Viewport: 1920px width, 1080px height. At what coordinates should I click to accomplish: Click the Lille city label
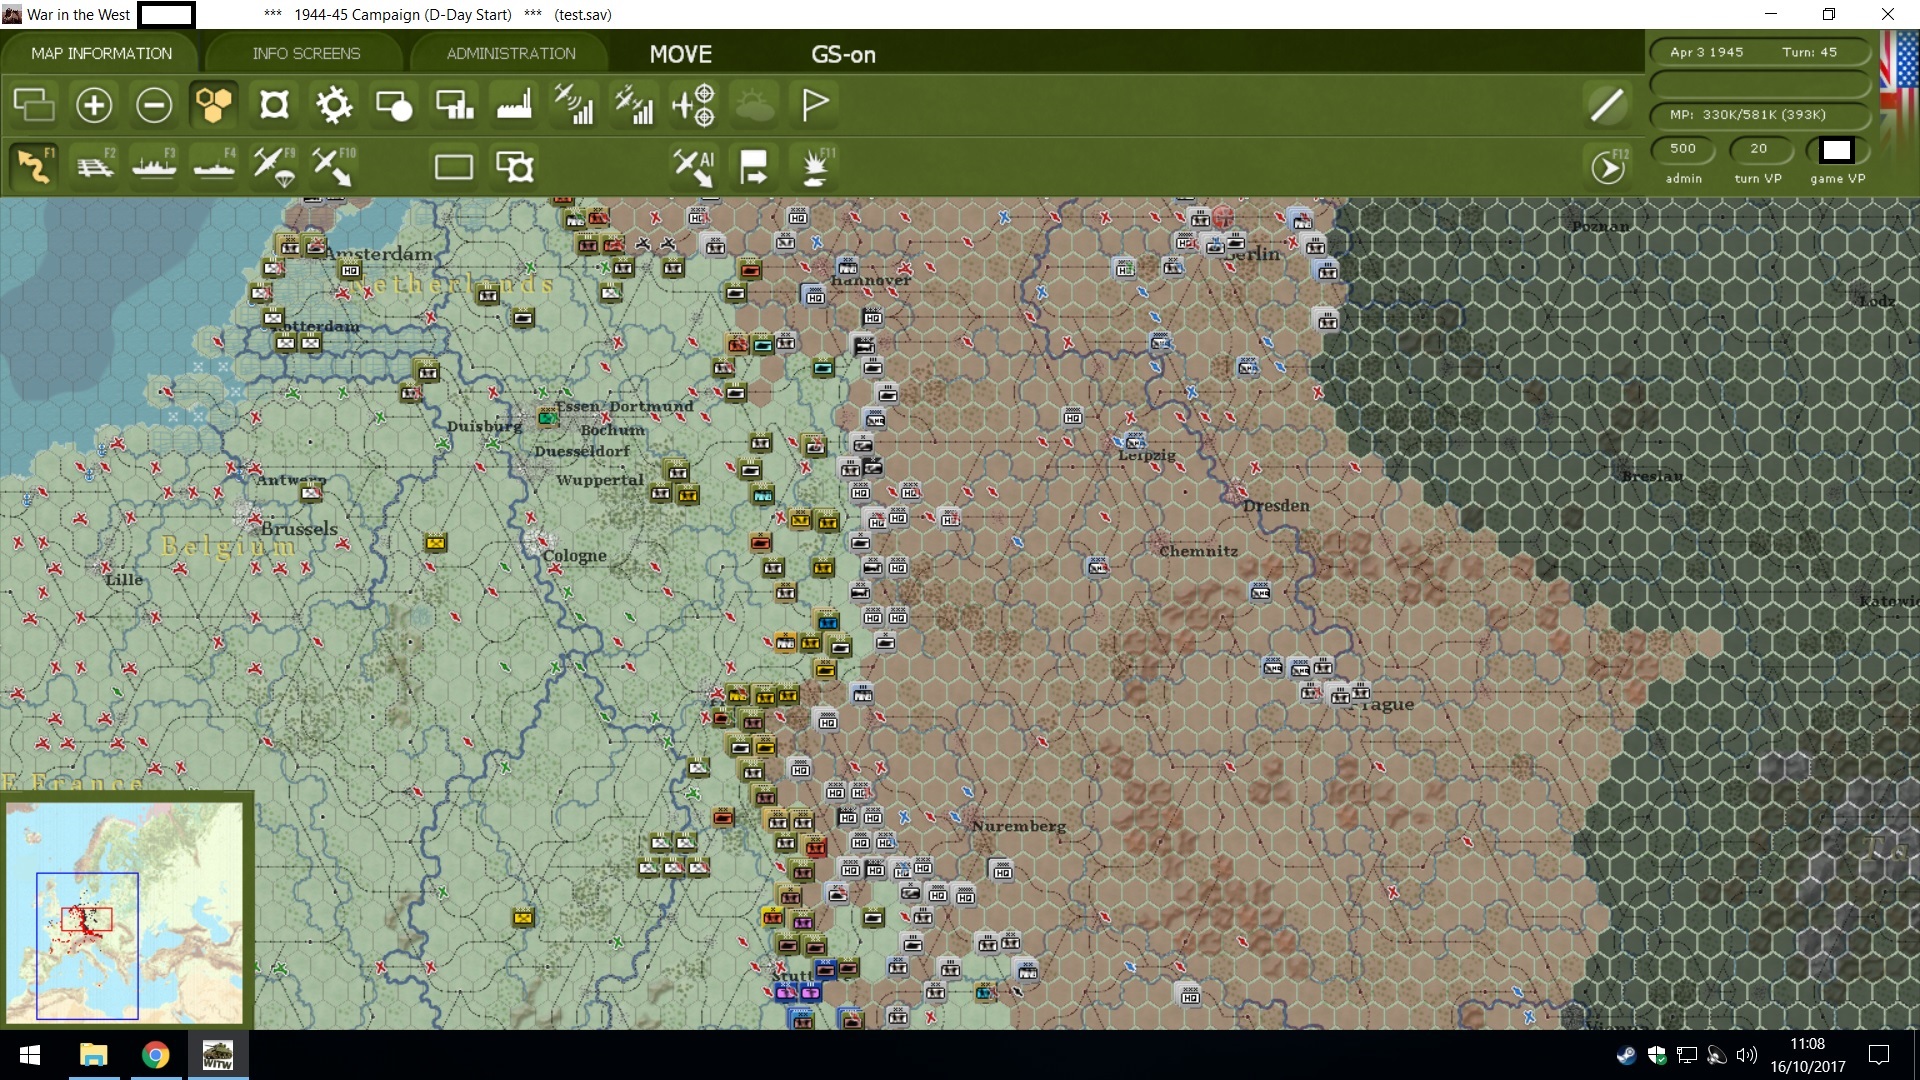point(124,580)
